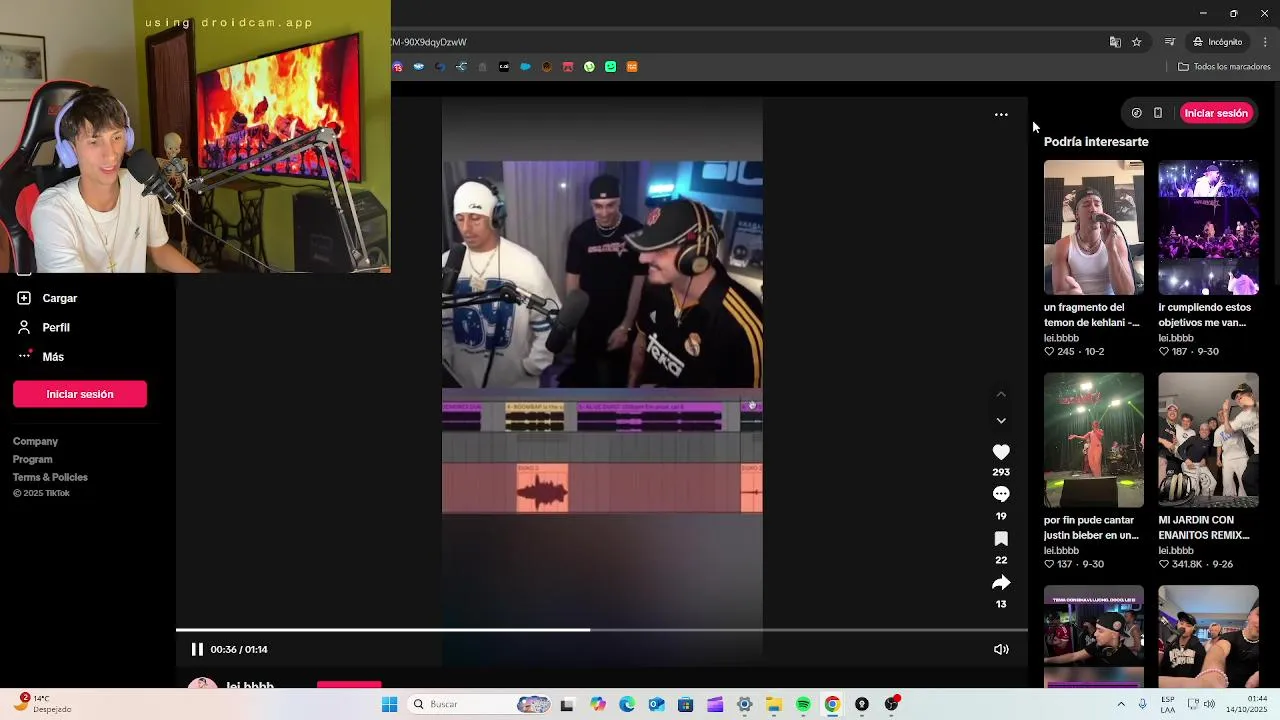Open the comments bubble showing 19
The height and width of the screenshot is (720, 1280).
point(1001,494)
